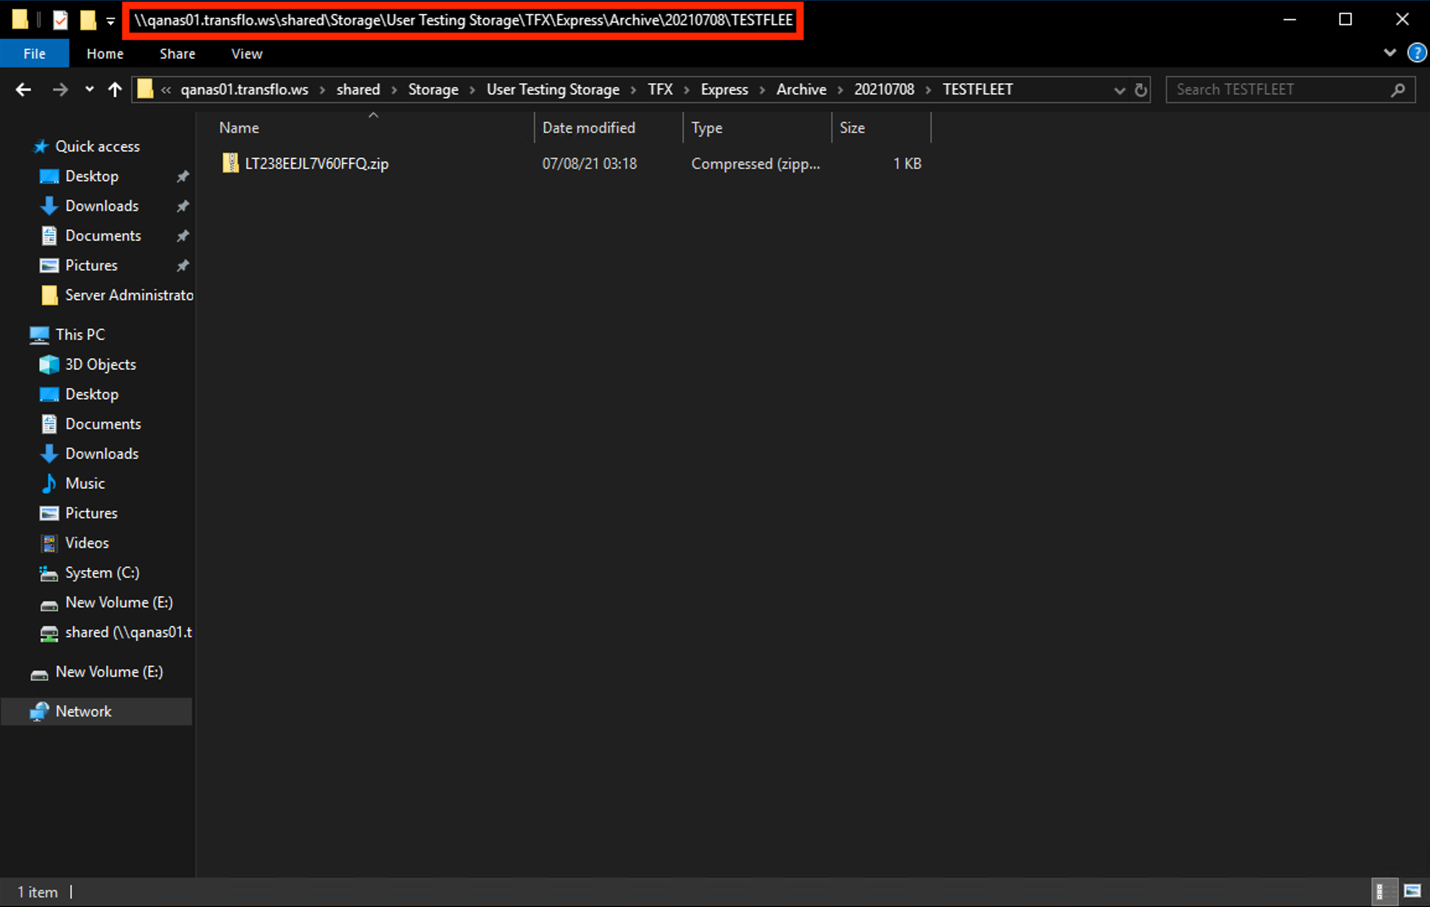Image resolution: width=1430 pixels, height=907 pixels.
Task: Open the recent locations dropdown arrow
Action: pos(89,90)
